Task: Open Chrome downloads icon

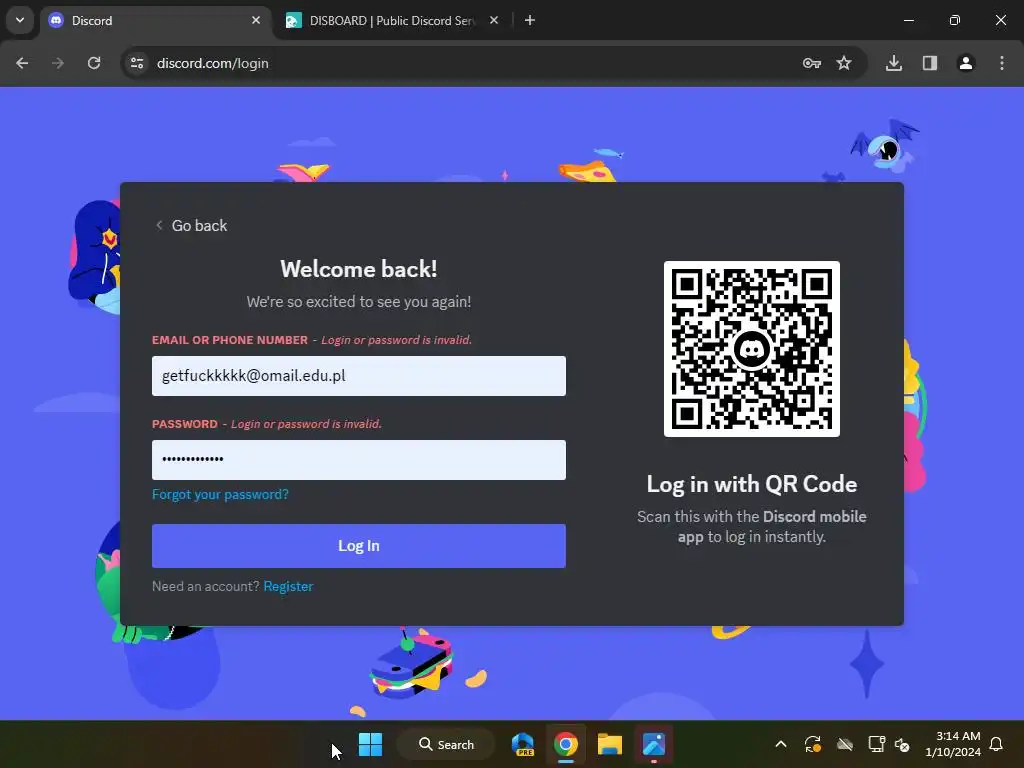Action: [x=894, y=63]
